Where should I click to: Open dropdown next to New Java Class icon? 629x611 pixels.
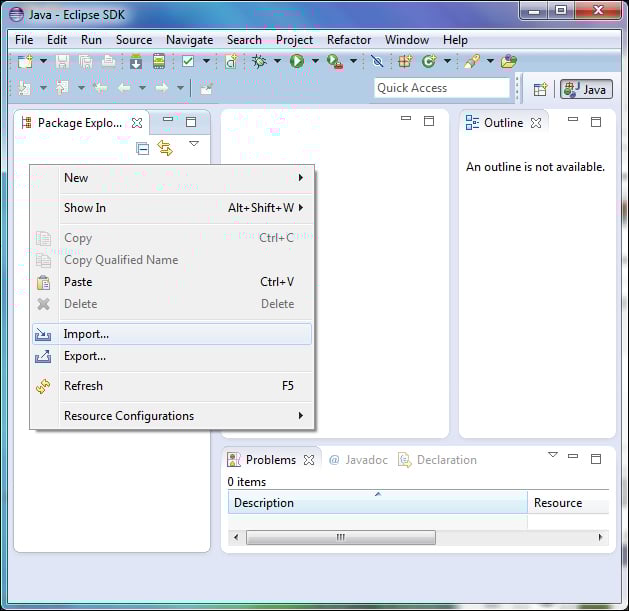click(447, 61)
